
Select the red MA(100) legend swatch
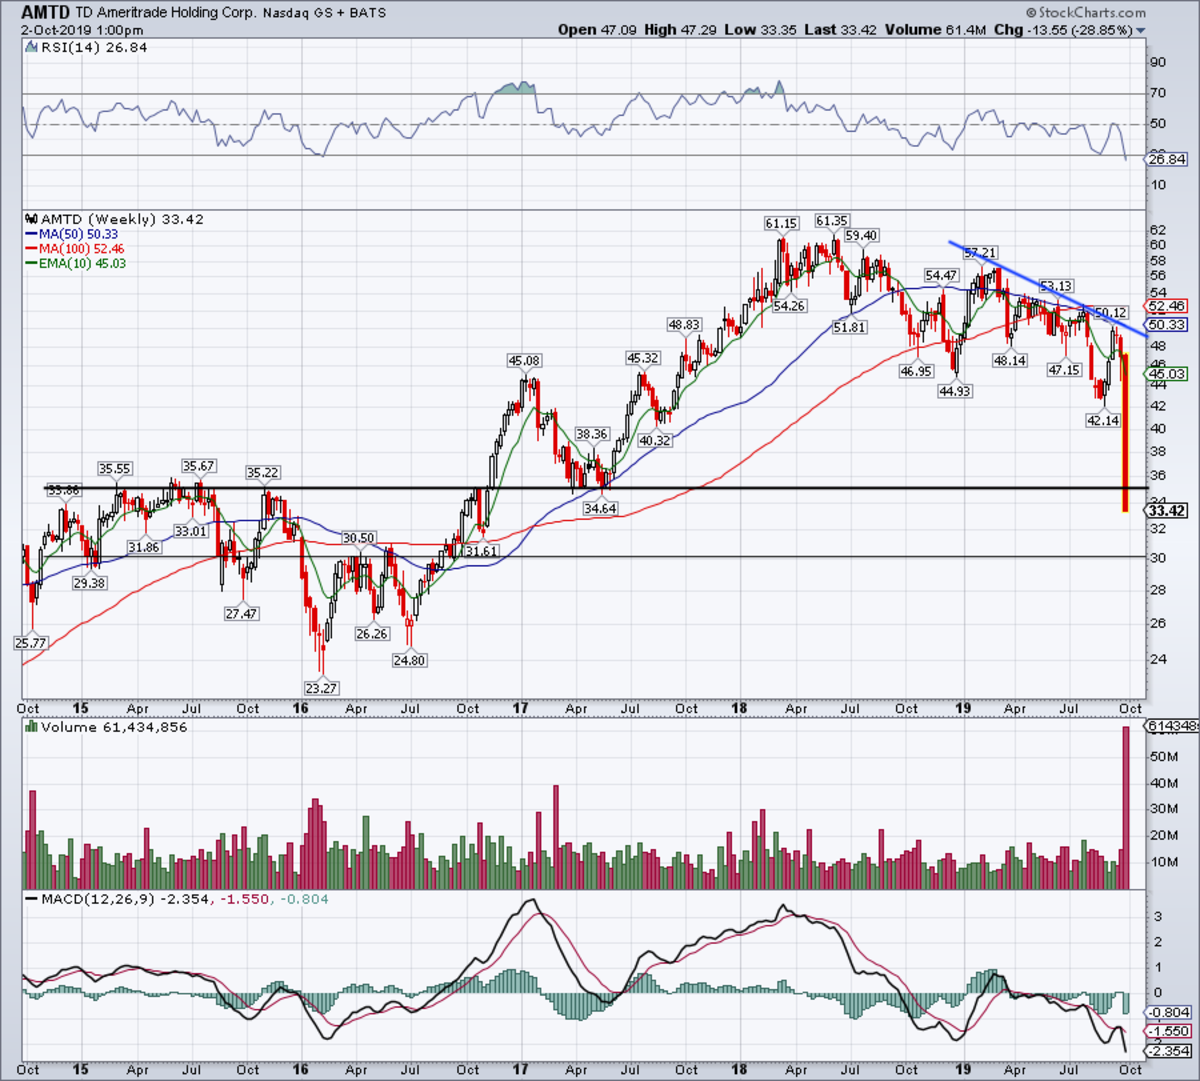click(x=30, y=248)
